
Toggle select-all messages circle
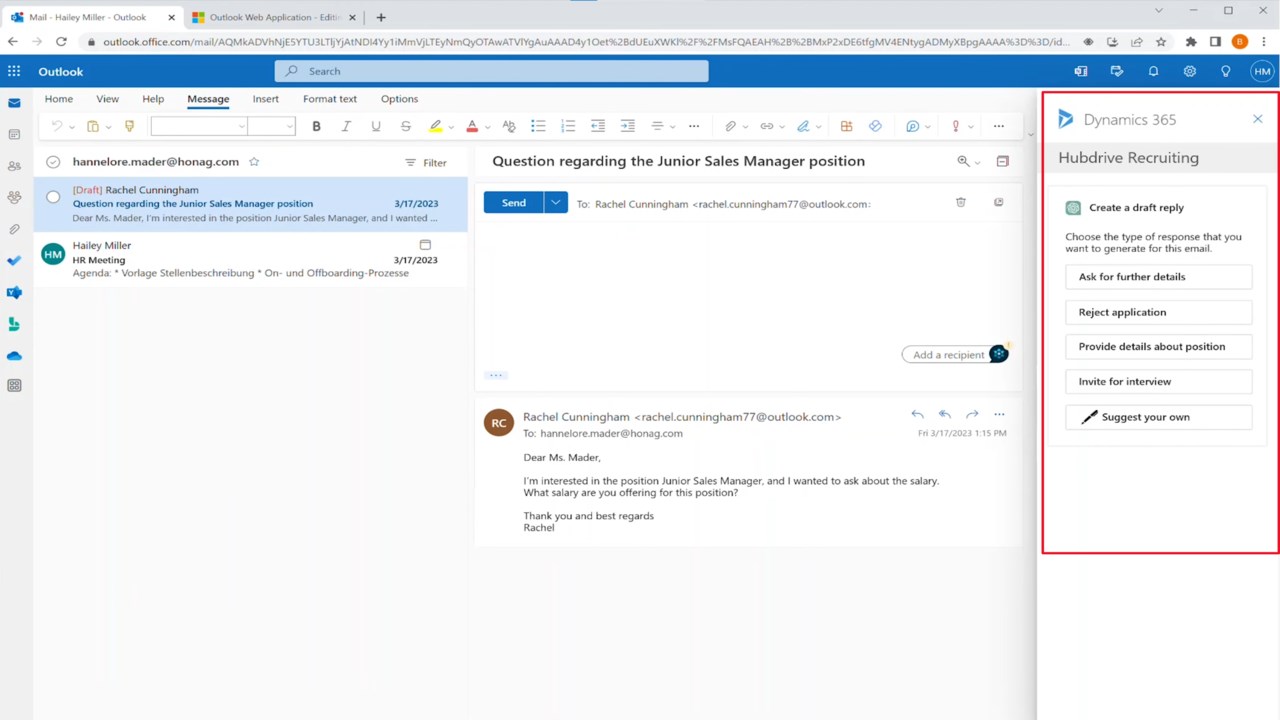coord(53,162)
